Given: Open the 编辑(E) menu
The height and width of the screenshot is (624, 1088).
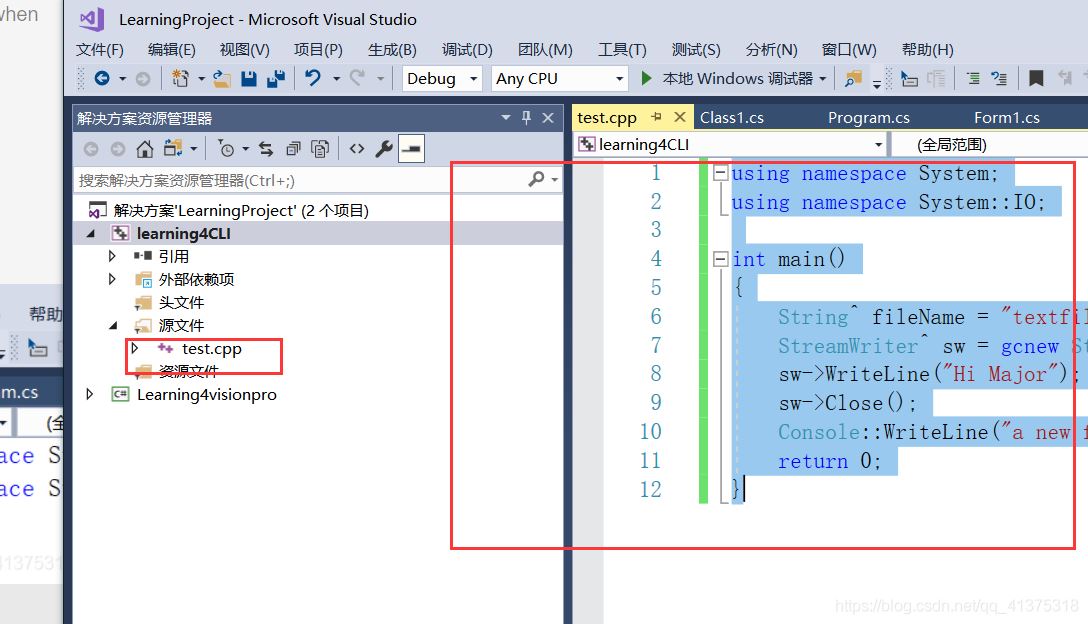Looking at the screenshot, I should (171, 50).
